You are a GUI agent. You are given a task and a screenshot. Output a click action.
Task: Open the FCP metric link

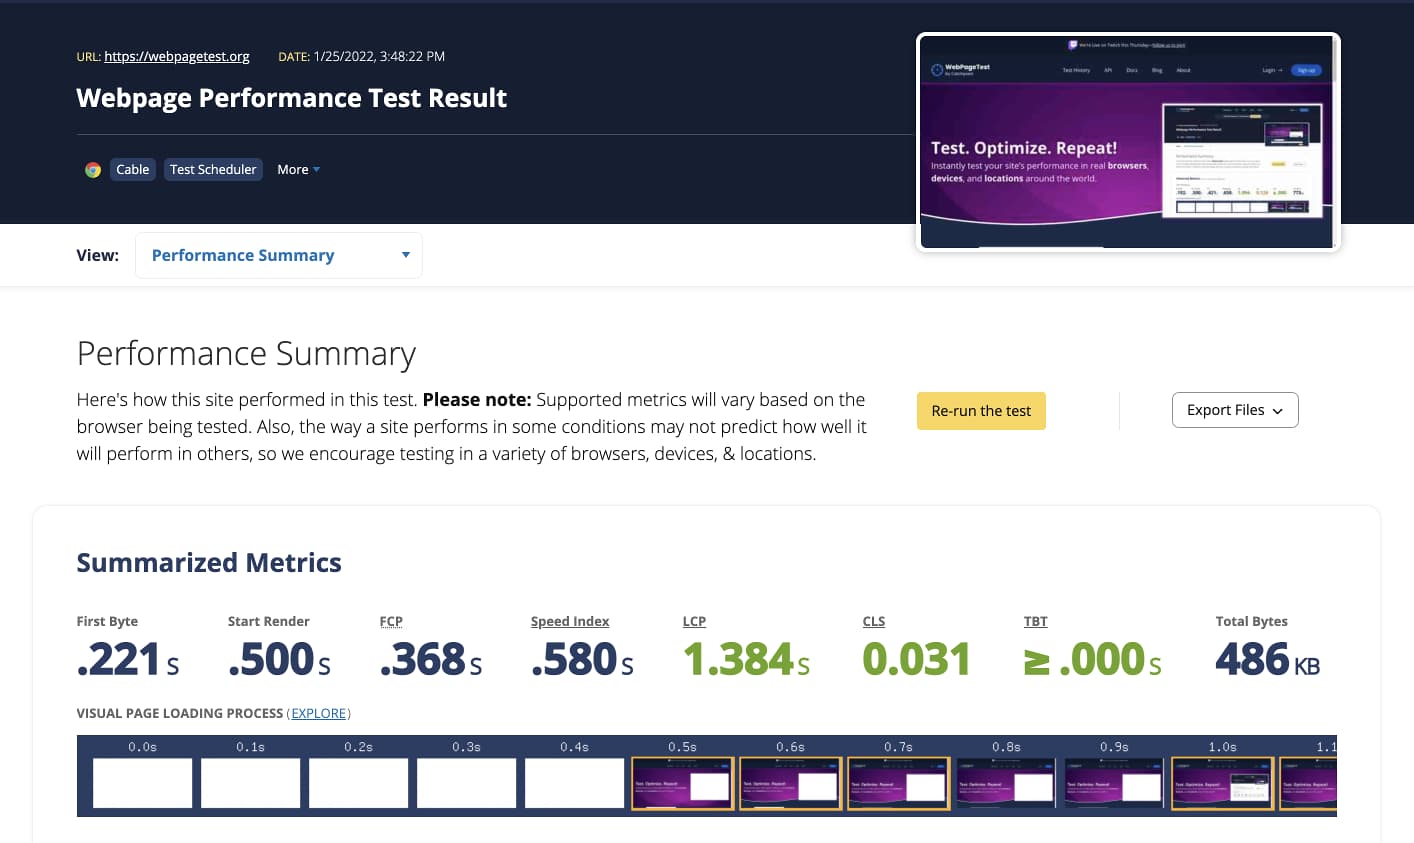point(391,621)
